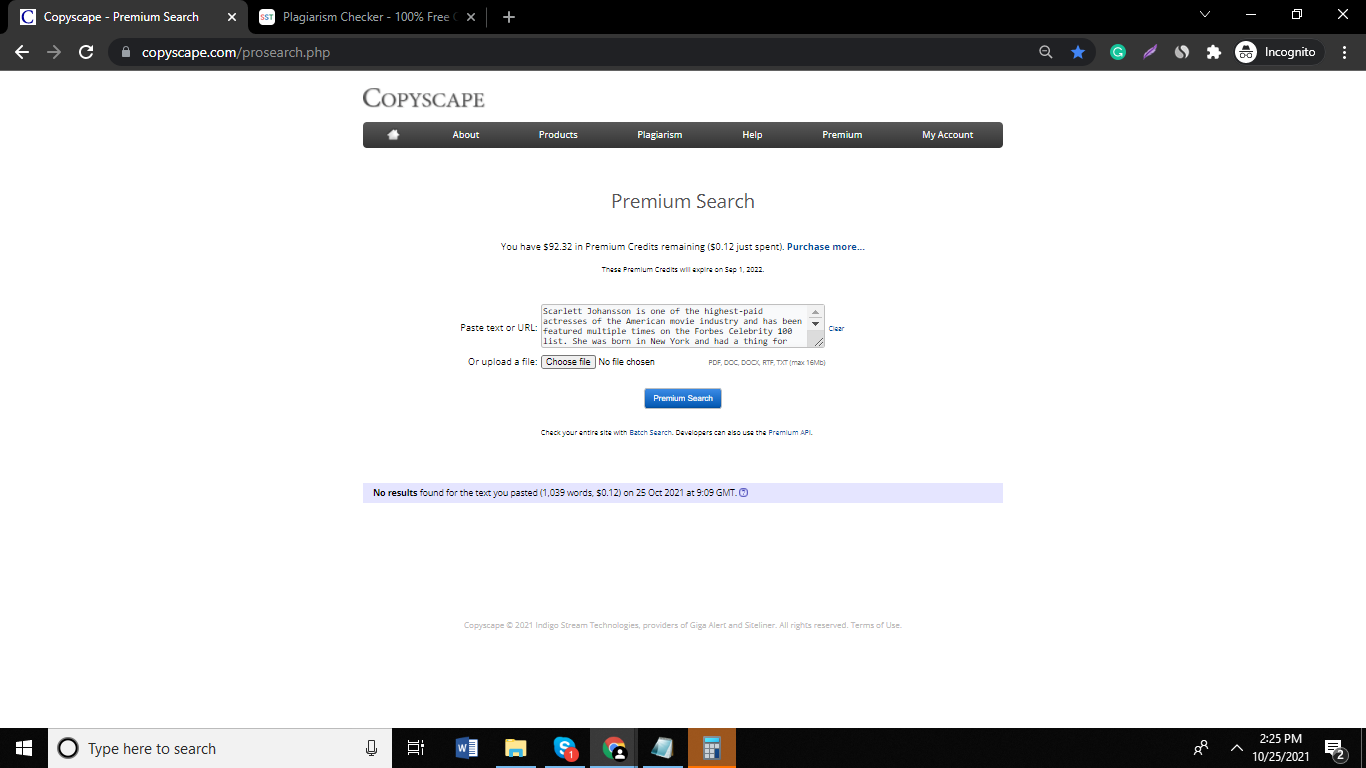Click the People icon in system tray
The width and height of the screenshot is (1366, 768).
click(x=1201, y=748)
